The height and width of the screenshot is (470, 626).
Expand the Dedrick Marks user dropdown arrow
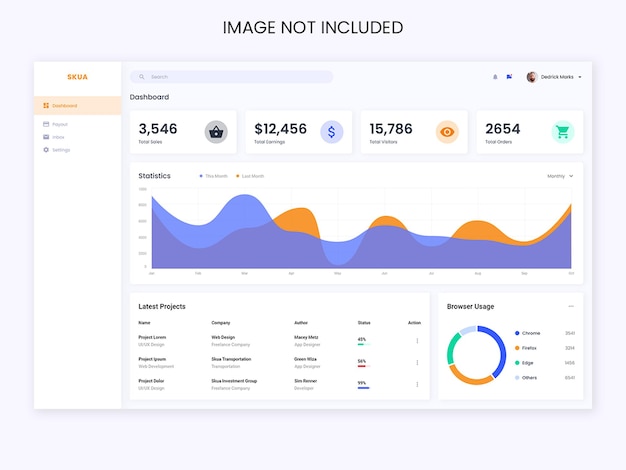(580, 77)
